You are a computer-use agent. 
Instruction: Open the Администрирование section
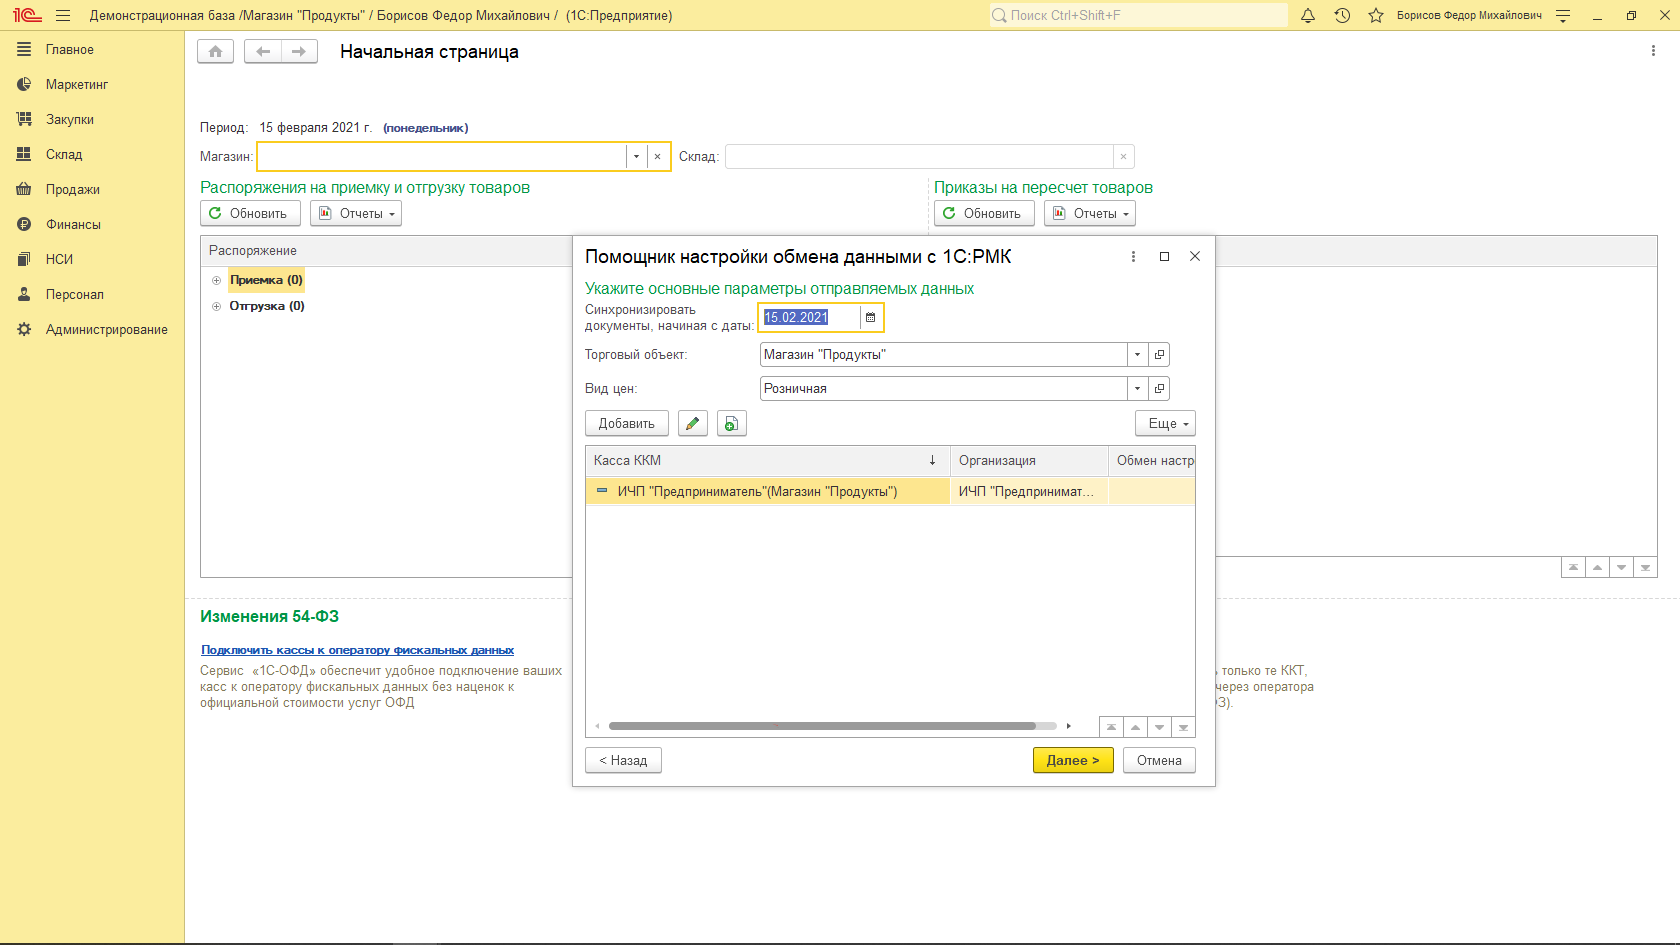pos(106,329)
